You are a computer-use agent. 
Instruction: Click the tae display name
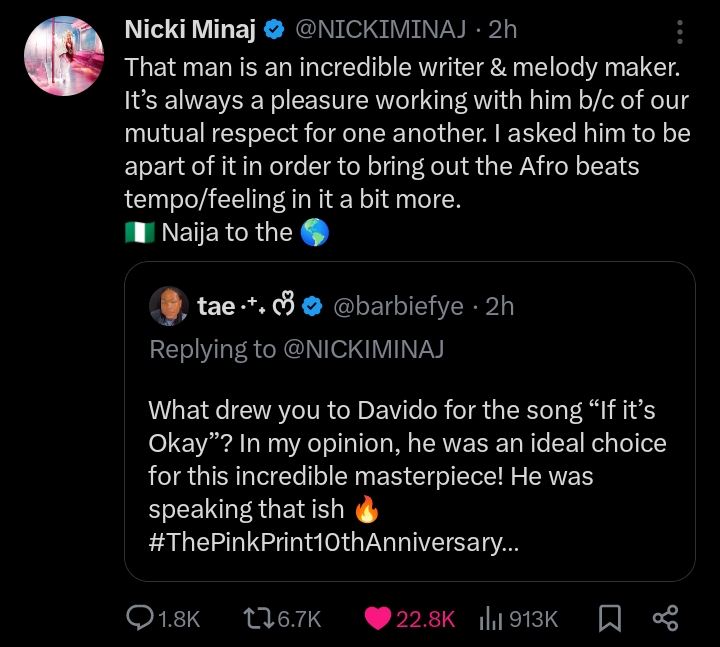coord(216,306)
